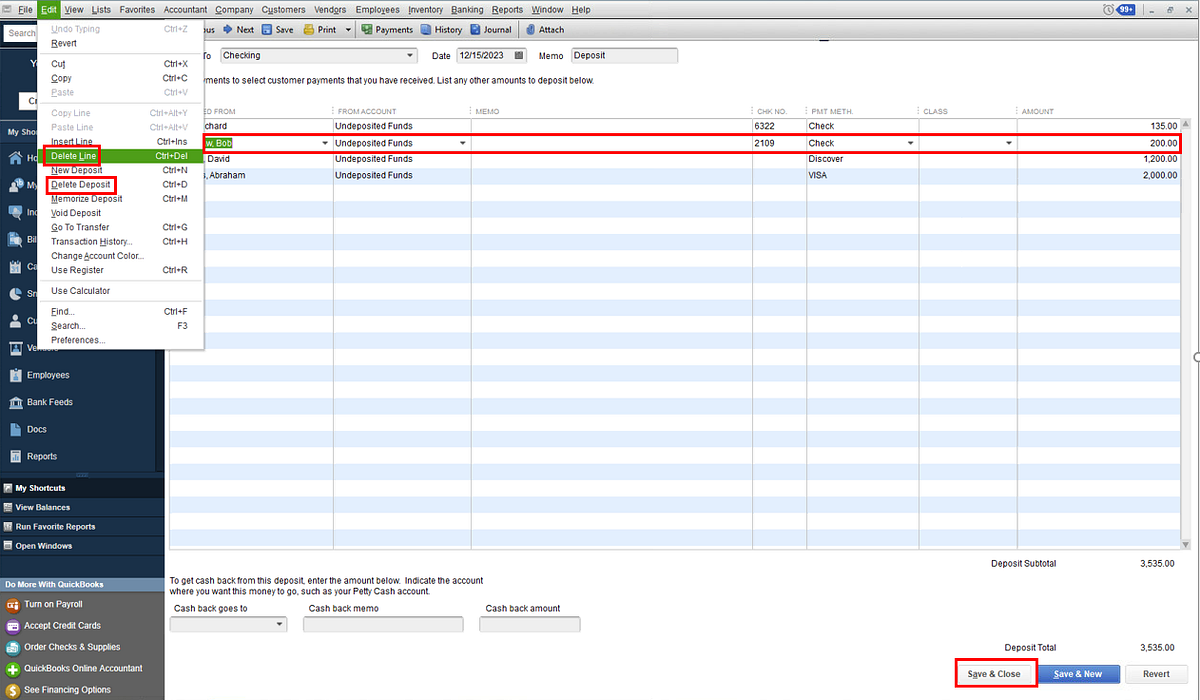Open the Check payment method dropdown
The image size is (1200, 700).
click(909, 142)
